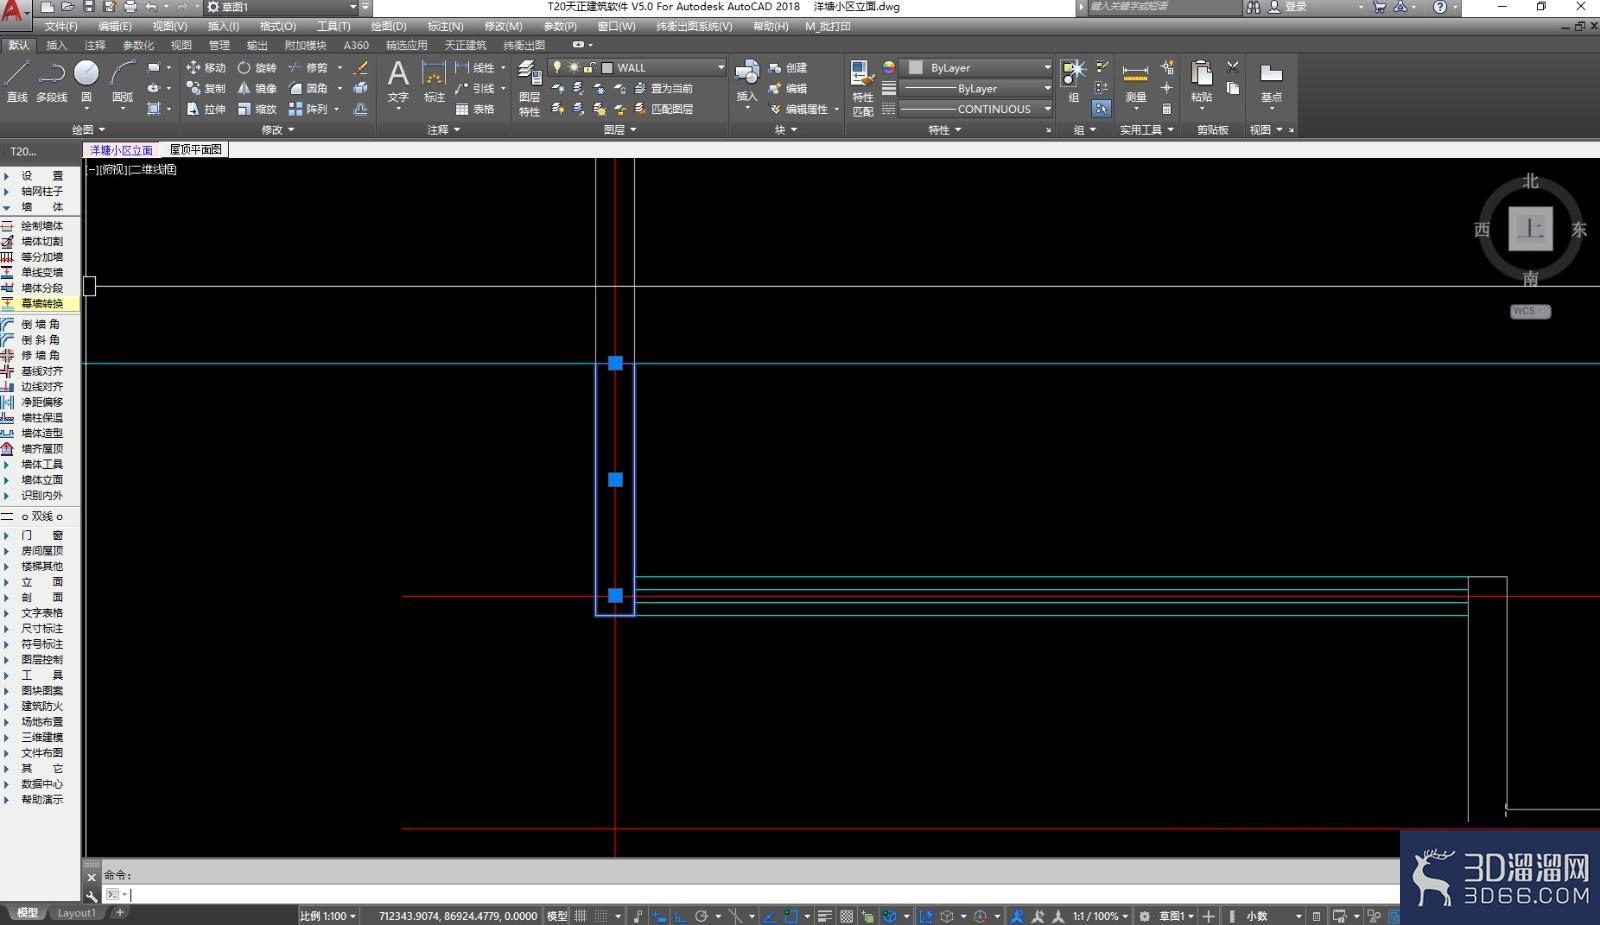The height and width of the screenshot is (925, 1600).
Task: Select the 圆 (Circle) draw tool
Action: tap(87, 80)
